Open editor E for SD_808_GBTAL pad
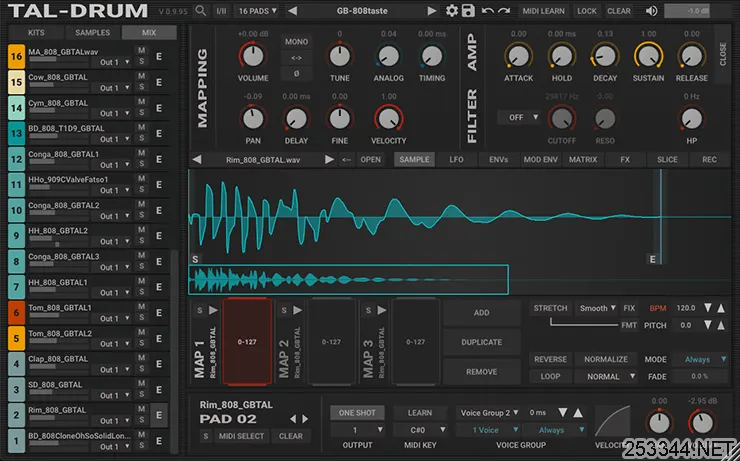The image size is (740, 461). click(x=159, y=390)
